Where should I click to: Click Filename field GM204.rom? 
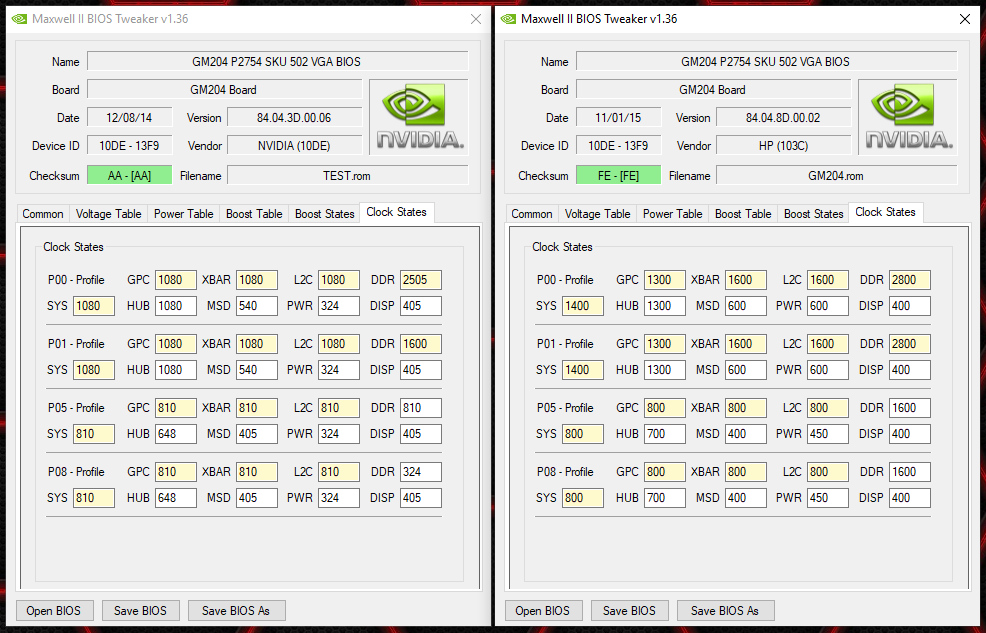pyautogui.click(x=837, y=175)
